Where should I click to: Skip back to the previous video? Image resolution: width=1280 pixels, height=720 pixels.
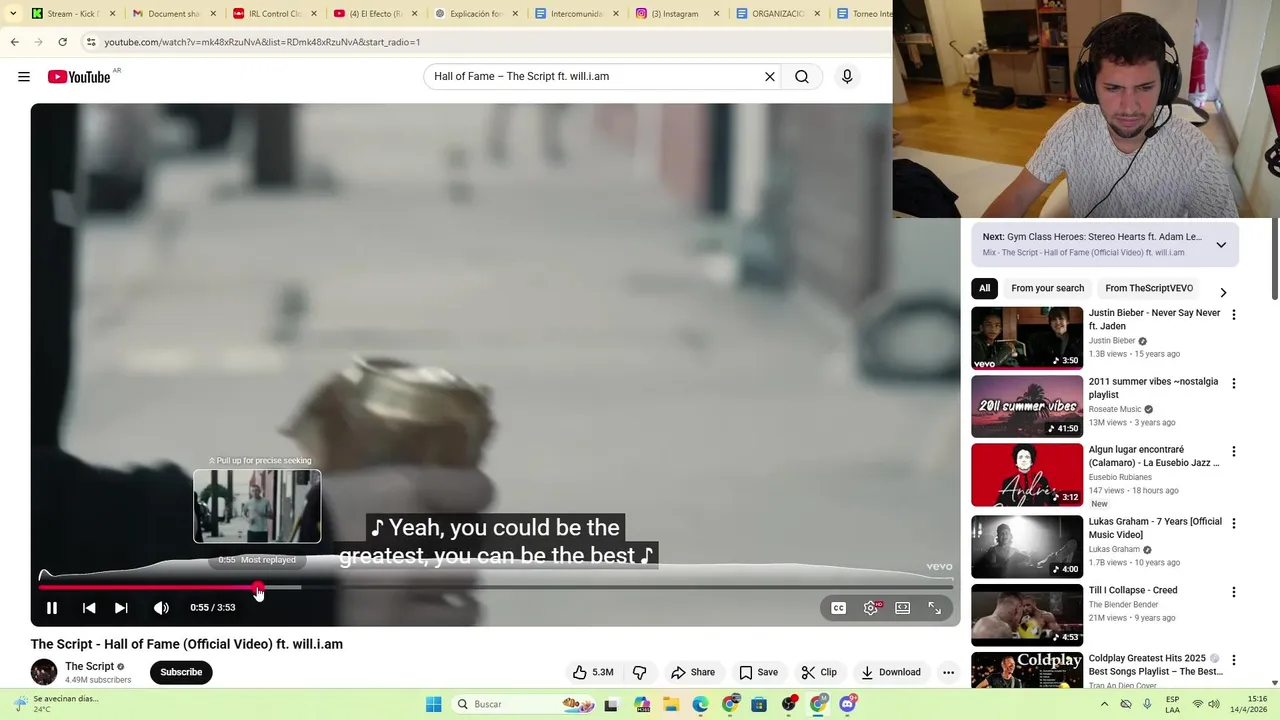pyautogui.click(x=89, y=608)
